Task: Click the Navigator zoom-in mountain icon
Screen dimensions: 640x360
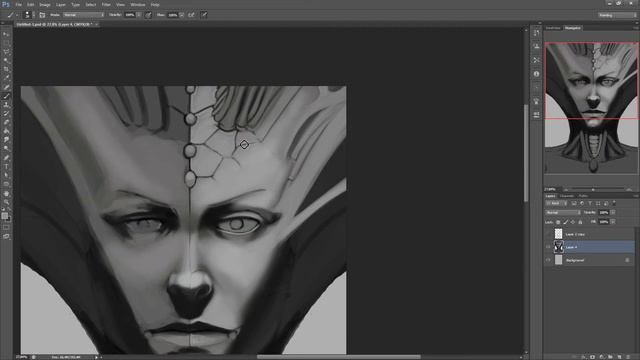Action: point(629,189)
